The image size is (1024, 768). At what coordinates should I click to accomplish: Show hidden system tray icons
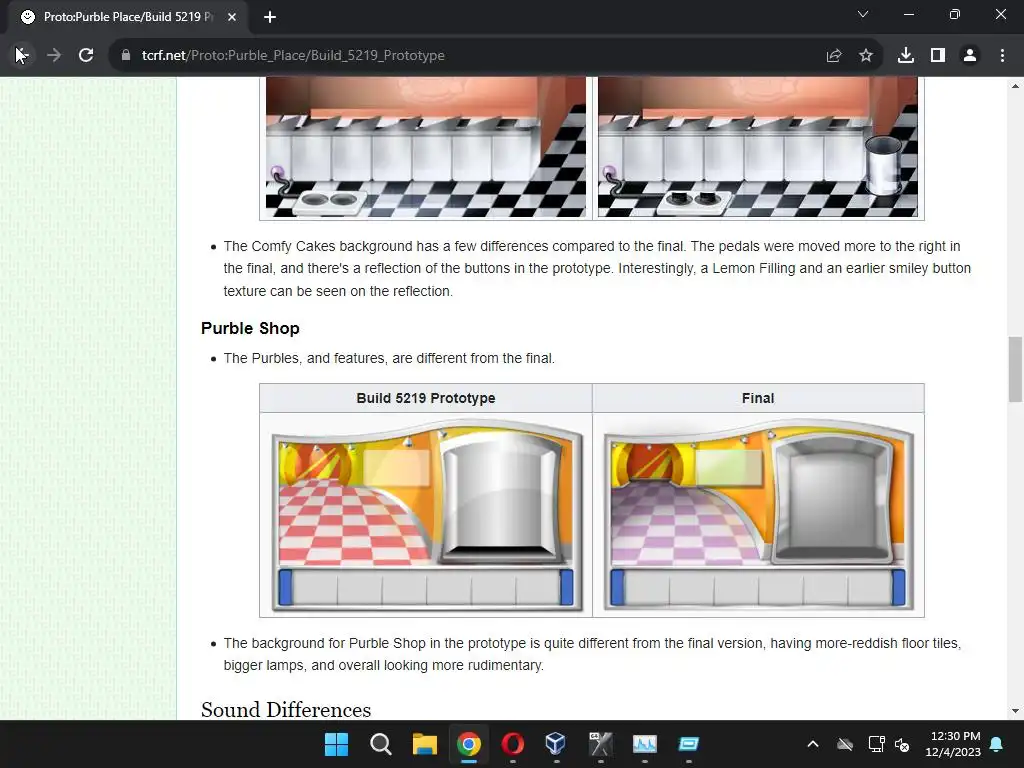pyautogui.click(x=813, y=744)
